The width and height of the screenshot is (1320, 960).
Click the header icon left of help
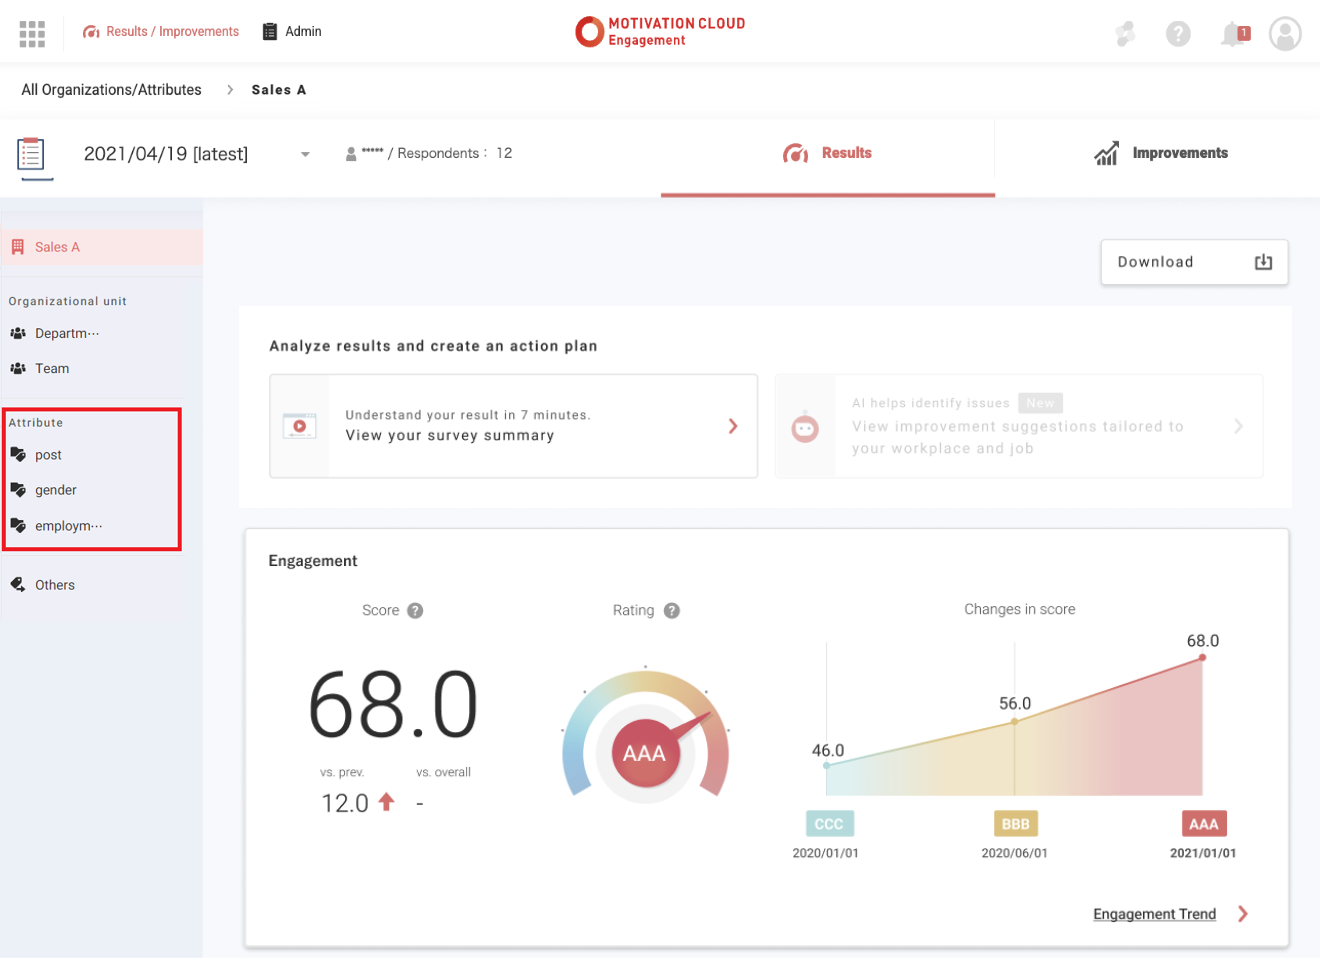[1125, 34]
